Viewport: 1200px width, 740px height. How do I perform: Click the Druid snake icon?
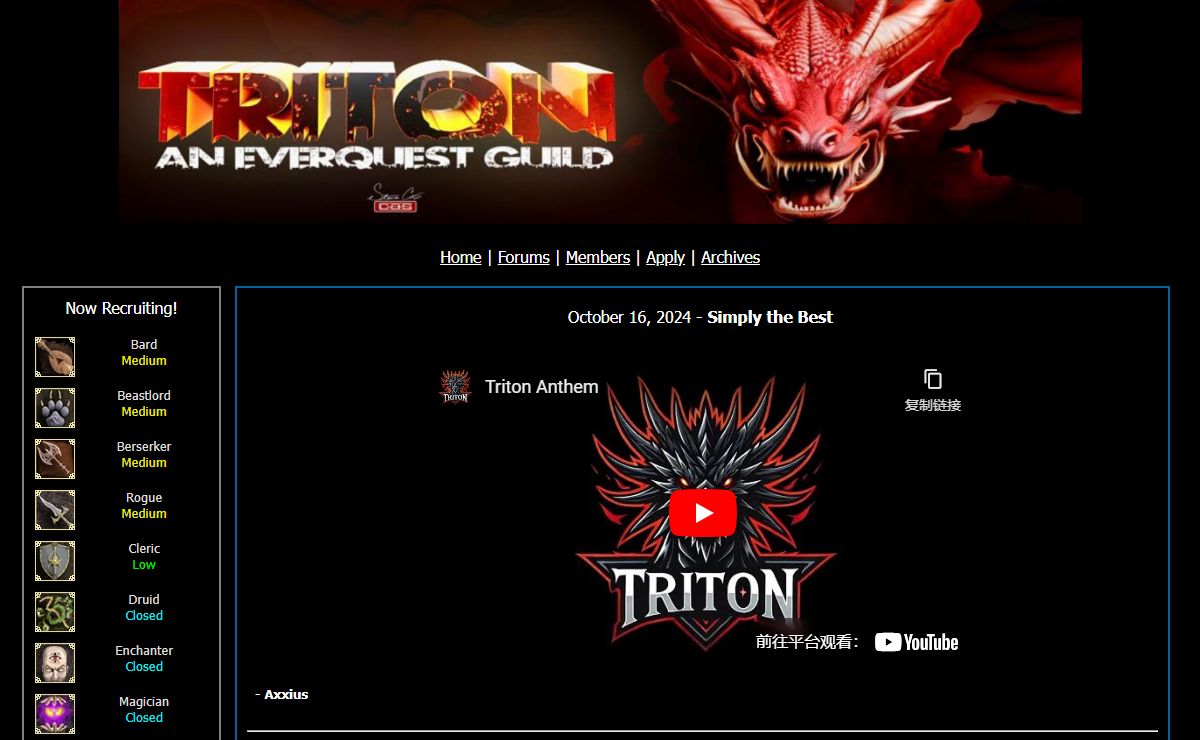pos(55,612)
